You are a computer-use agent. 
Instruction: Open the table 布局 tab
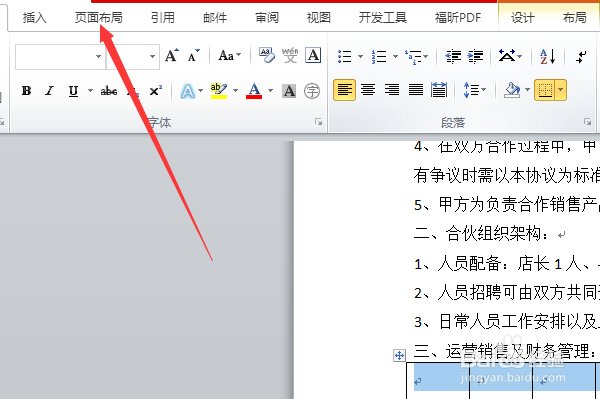coord(574,18)
